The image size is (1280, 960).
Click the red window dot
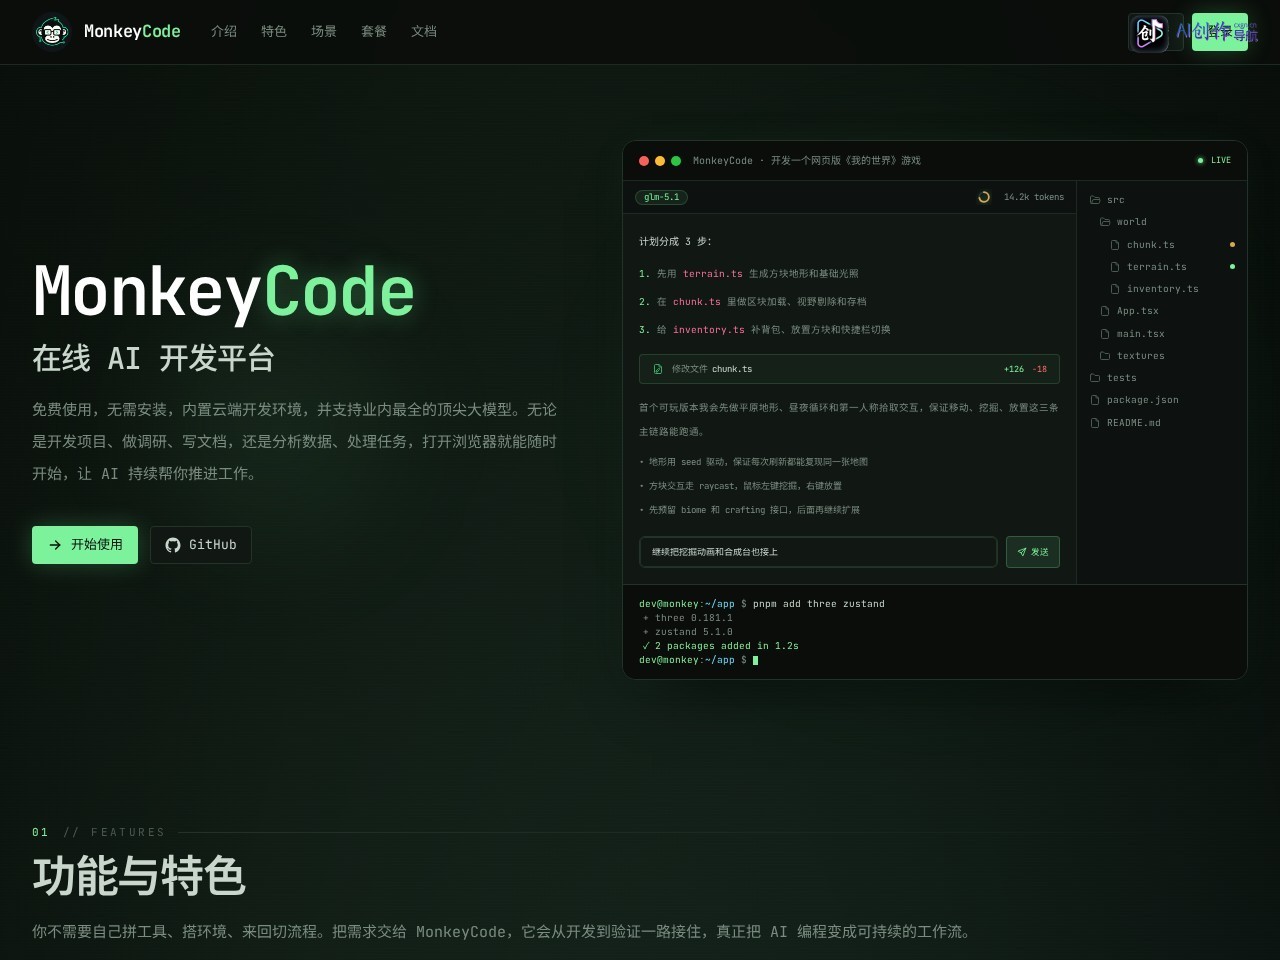pyautogui.click(x=644, y=160)
